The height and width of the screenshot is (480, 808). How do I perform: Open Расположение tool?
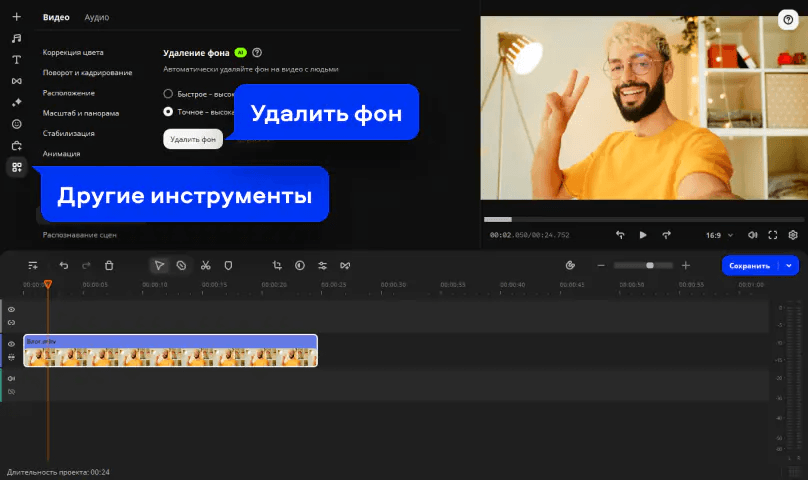tap(69, 93)
